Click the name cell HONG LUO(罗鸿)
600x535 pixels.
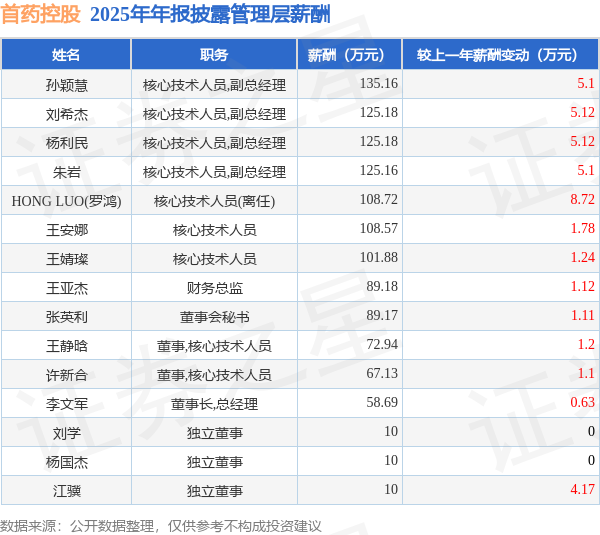67,201
